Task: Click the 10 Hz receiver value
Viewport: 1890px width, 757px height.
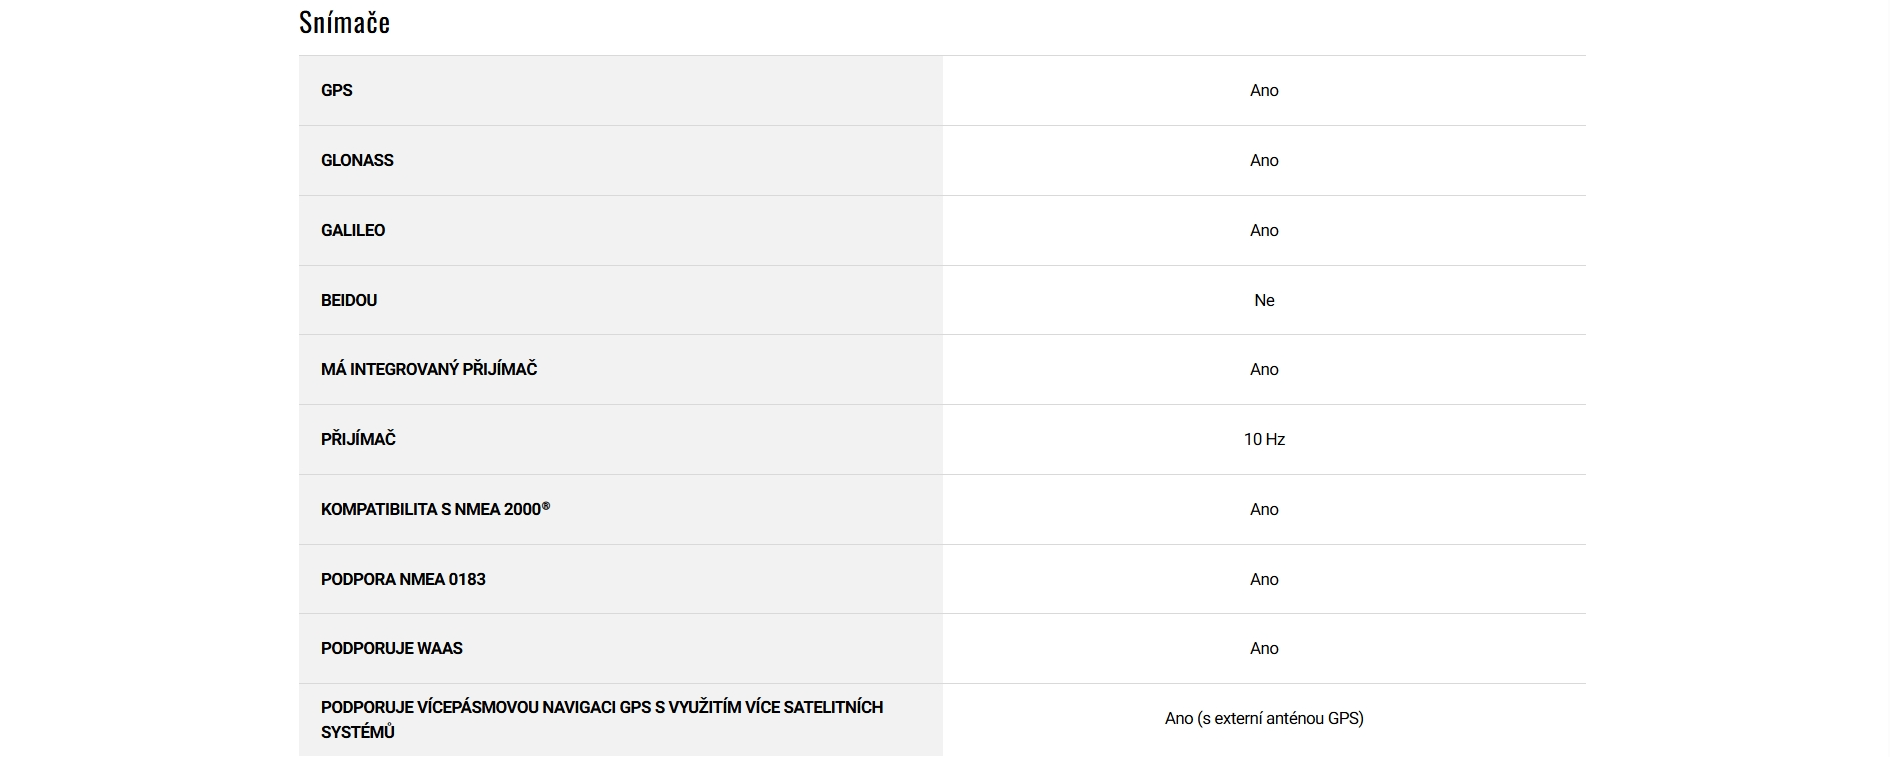Action: click(x=1264, y=439)
